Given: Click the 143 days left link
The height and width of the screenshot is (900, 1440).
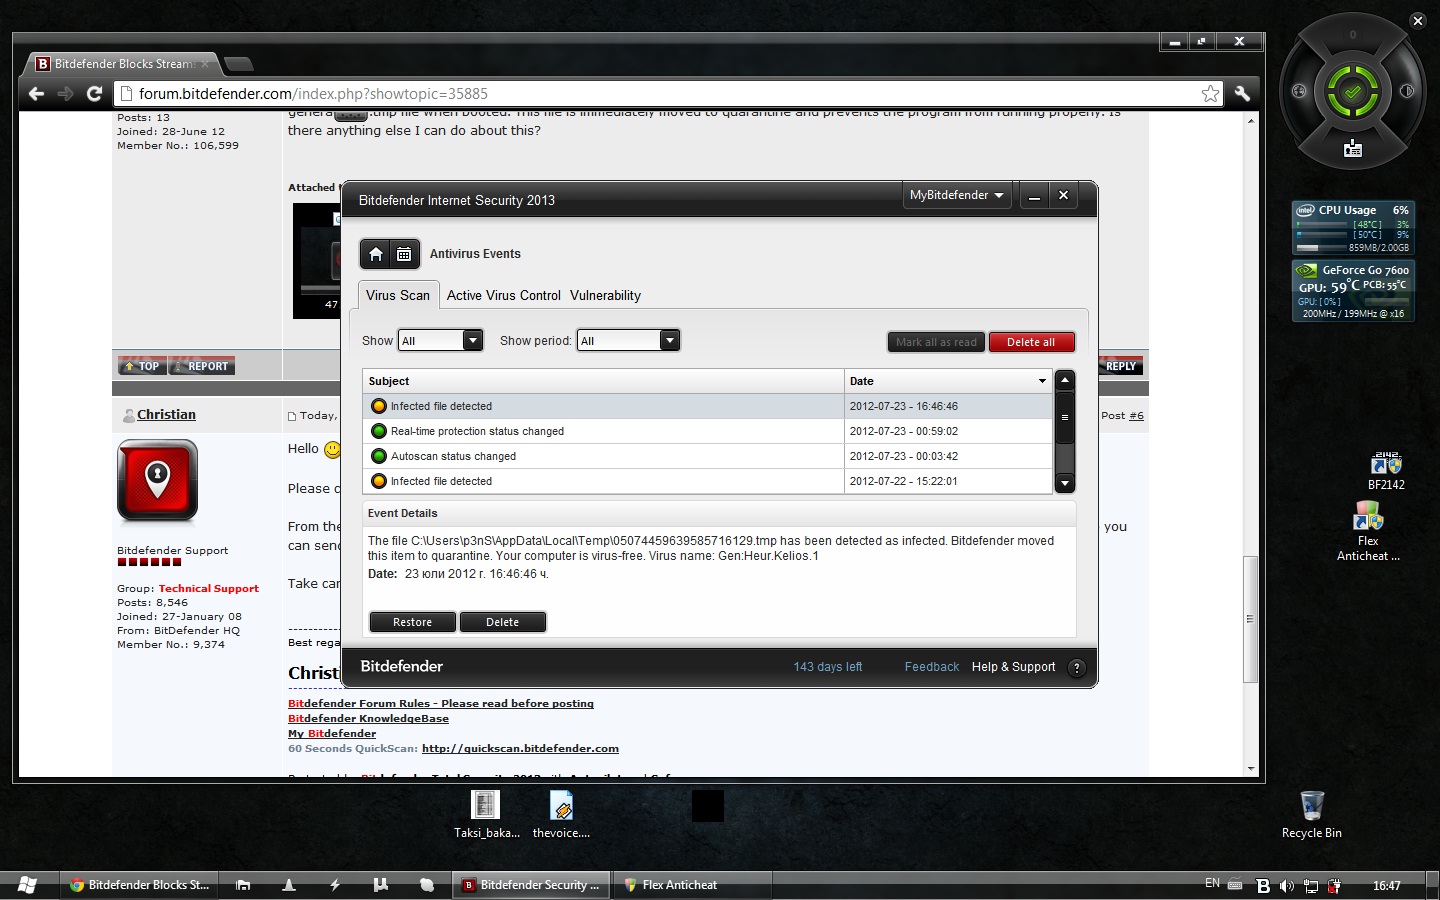Looking at the screenshot, I should [827, 667].
